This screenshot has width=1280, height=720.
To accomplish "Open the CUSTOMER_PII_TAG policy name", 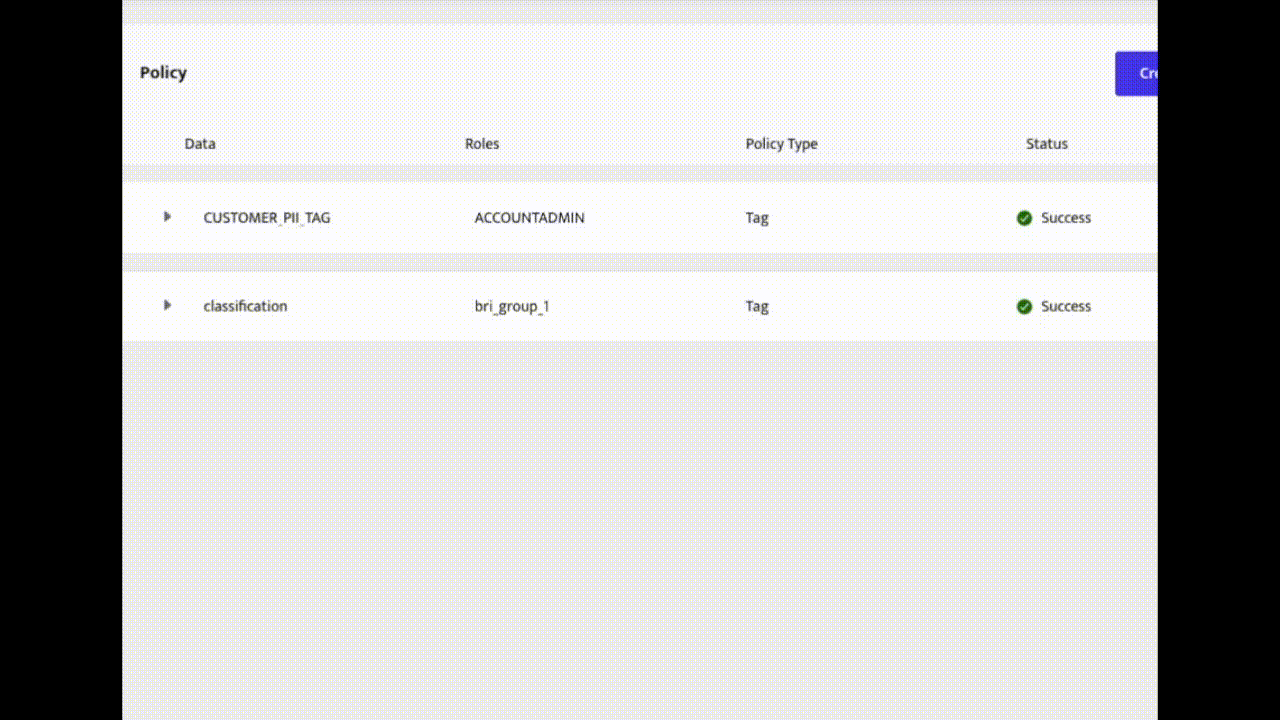I will click(x=267, y=218).
